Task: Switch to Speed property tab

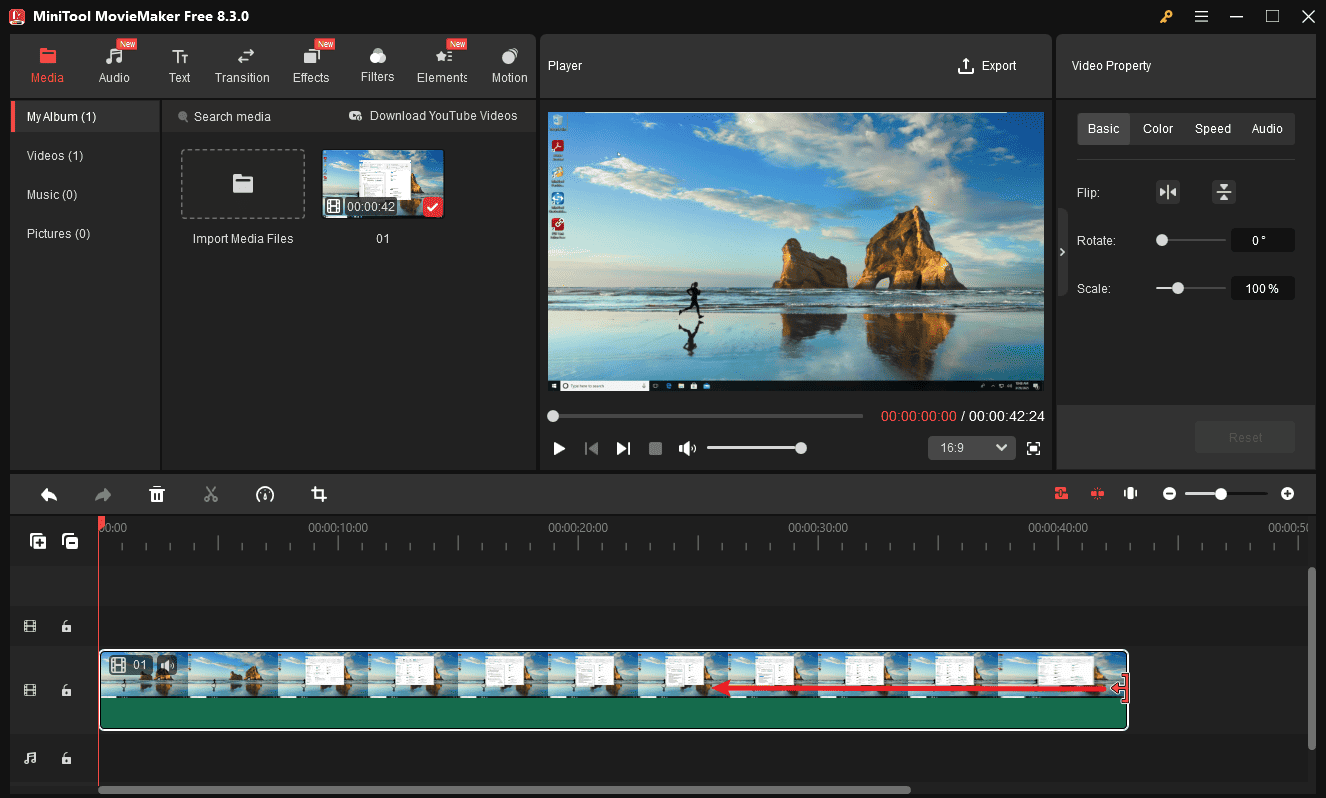Action: (x=1213, y=129)
